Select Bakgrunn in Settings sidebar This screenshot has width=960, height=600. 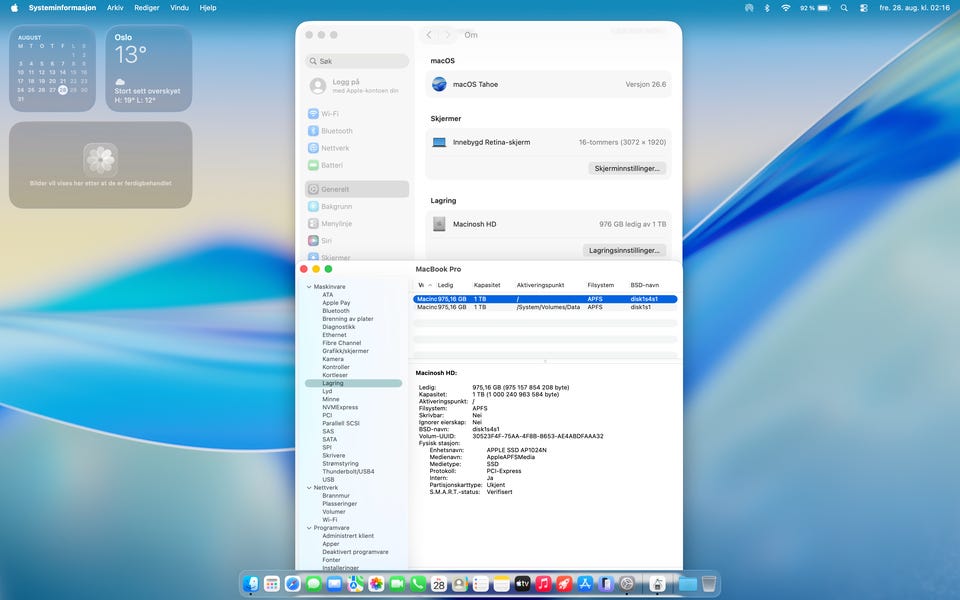tap(357, 206)
